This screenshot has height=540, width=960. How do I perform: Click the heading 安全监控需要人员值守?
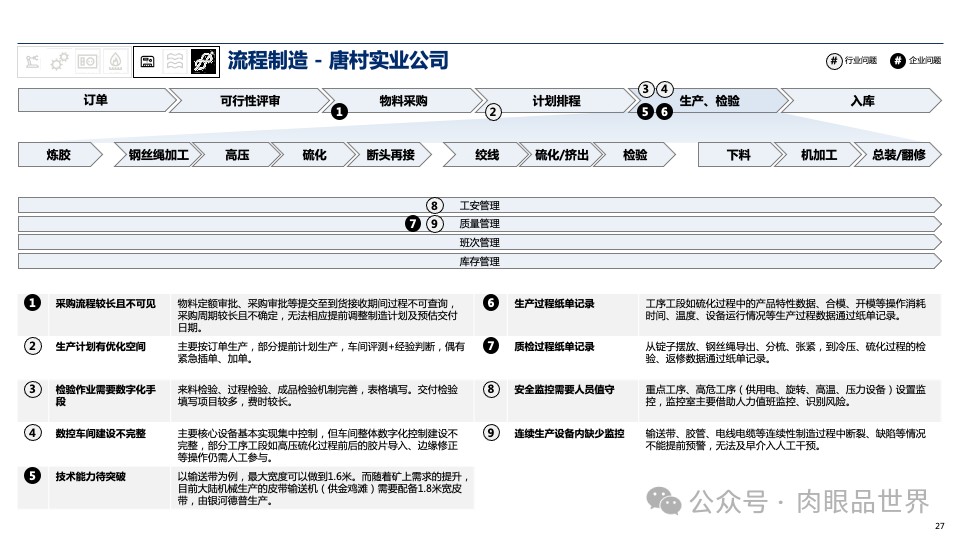point(564,389)
